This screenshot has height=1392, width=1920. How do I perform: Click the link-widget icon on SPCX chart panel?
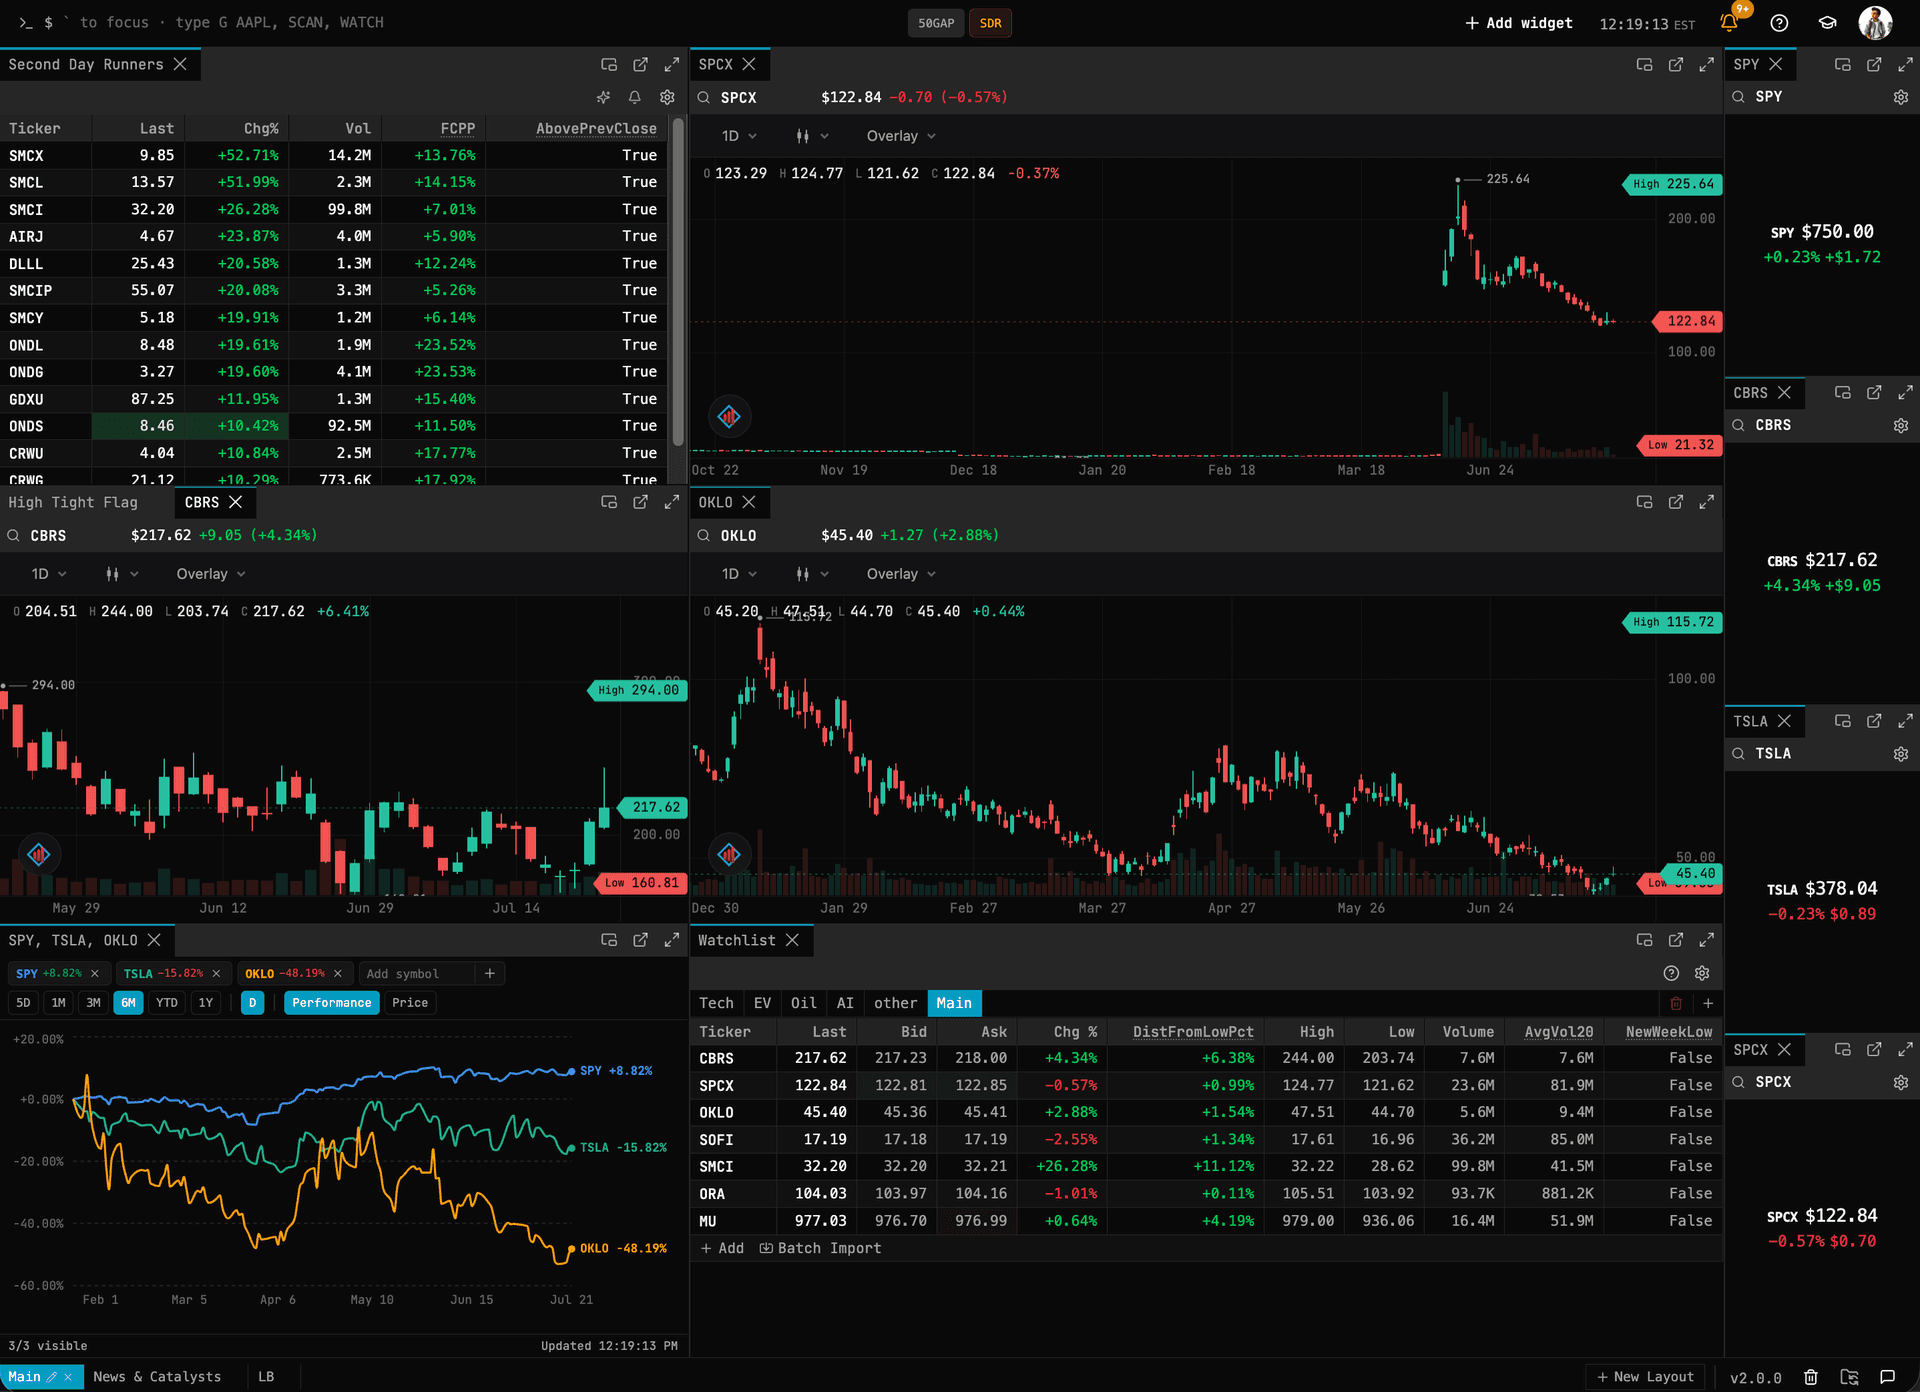[x=1644, y=64]
